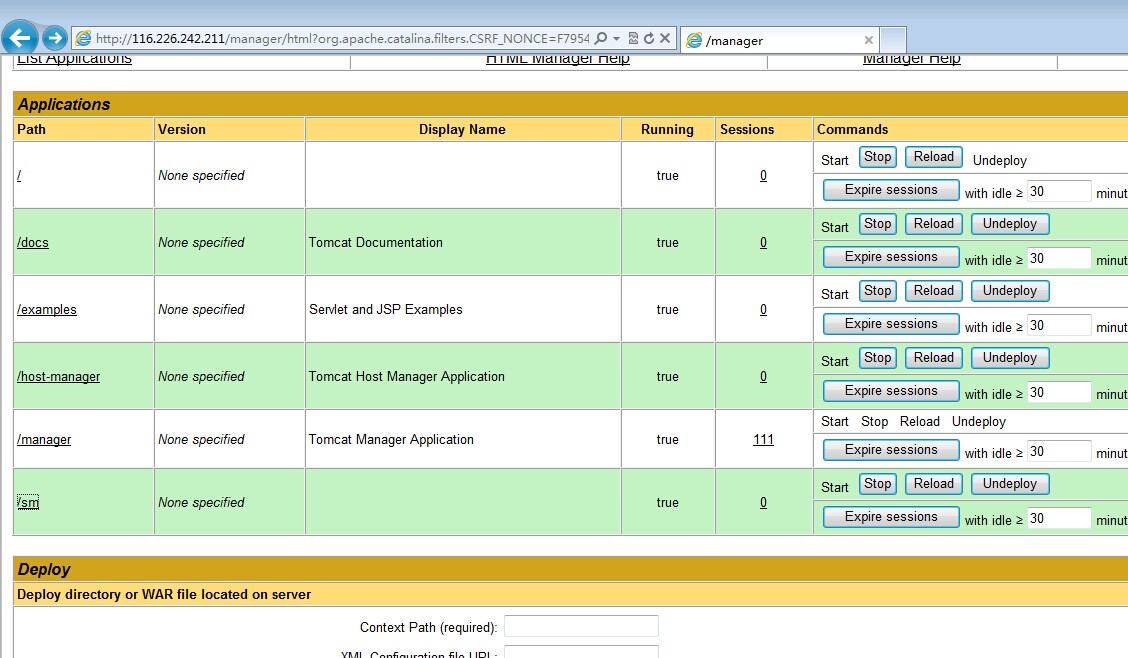Open a new tab with the blank tab button

[893, 40]
